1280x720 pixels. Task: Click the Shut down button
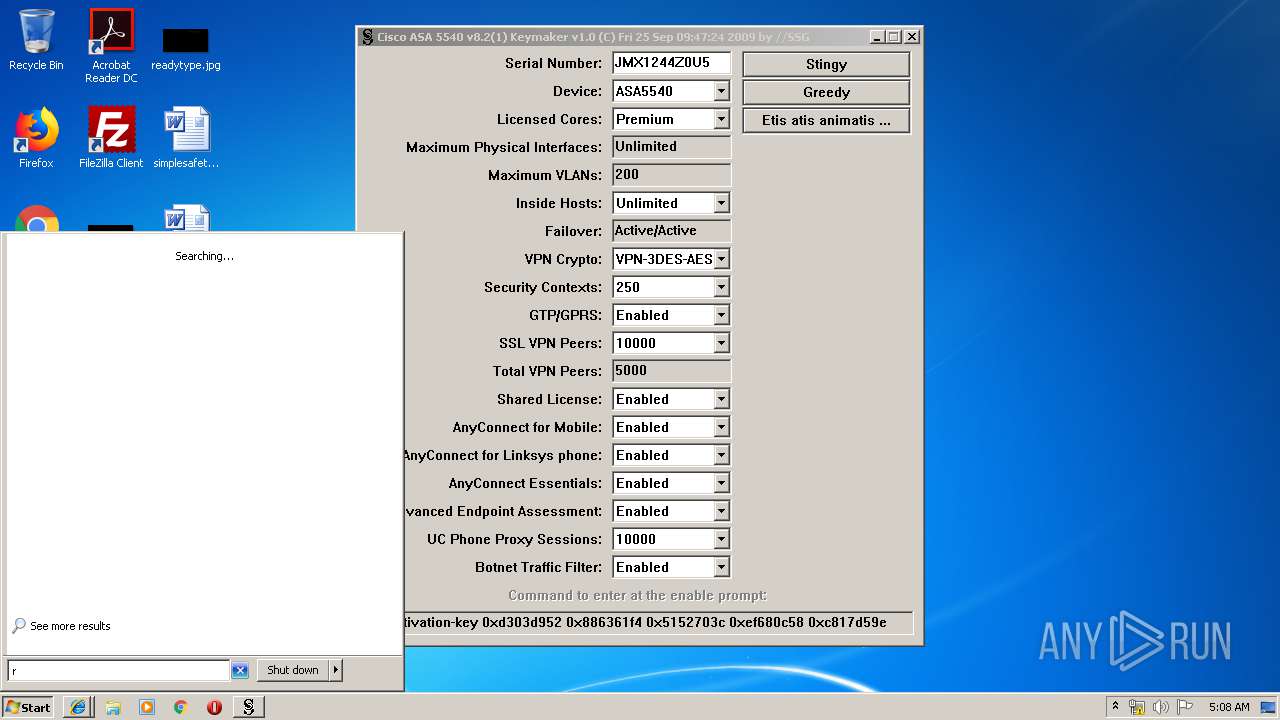pos(293,670)
